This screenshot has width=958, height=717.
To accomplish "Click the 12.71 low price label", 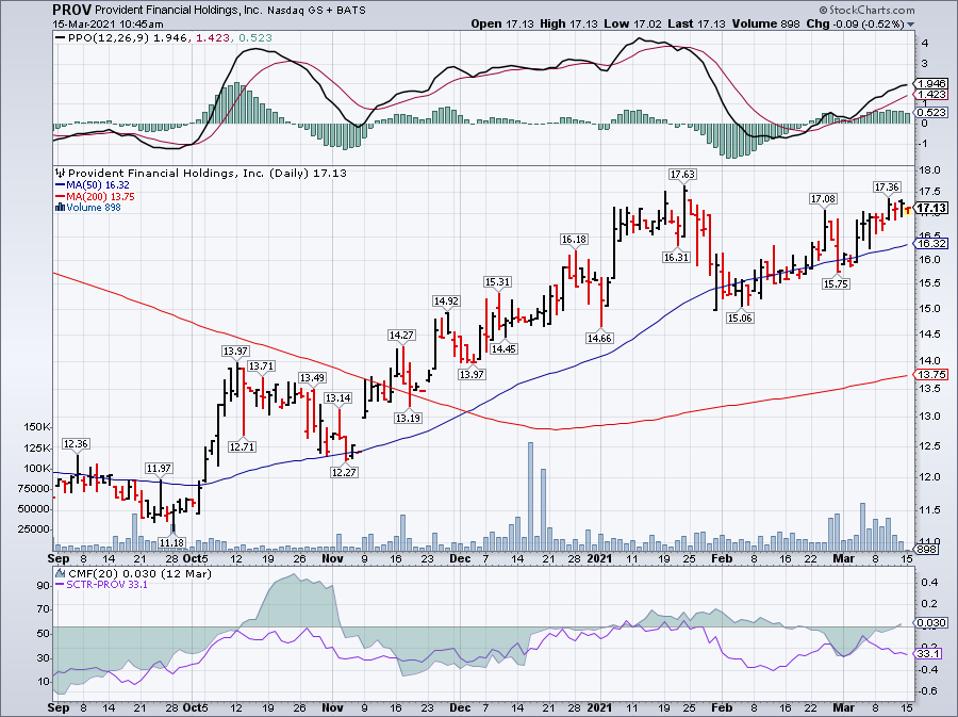I will (242, 447).
